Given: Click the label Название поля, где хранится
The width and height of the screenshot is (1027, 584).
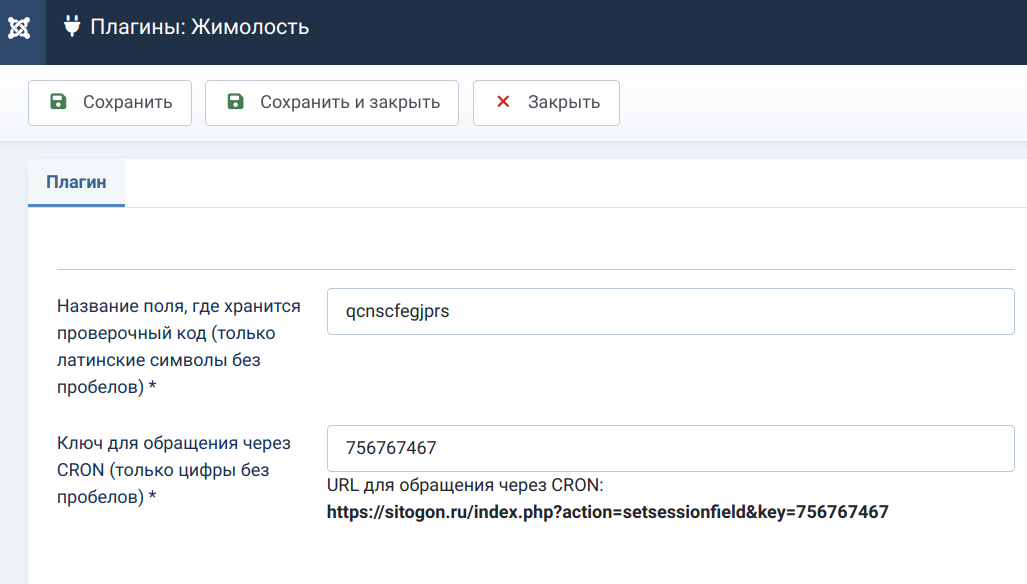Looking at the screenshot, I should pyautogui.click(x=179, y=306).
